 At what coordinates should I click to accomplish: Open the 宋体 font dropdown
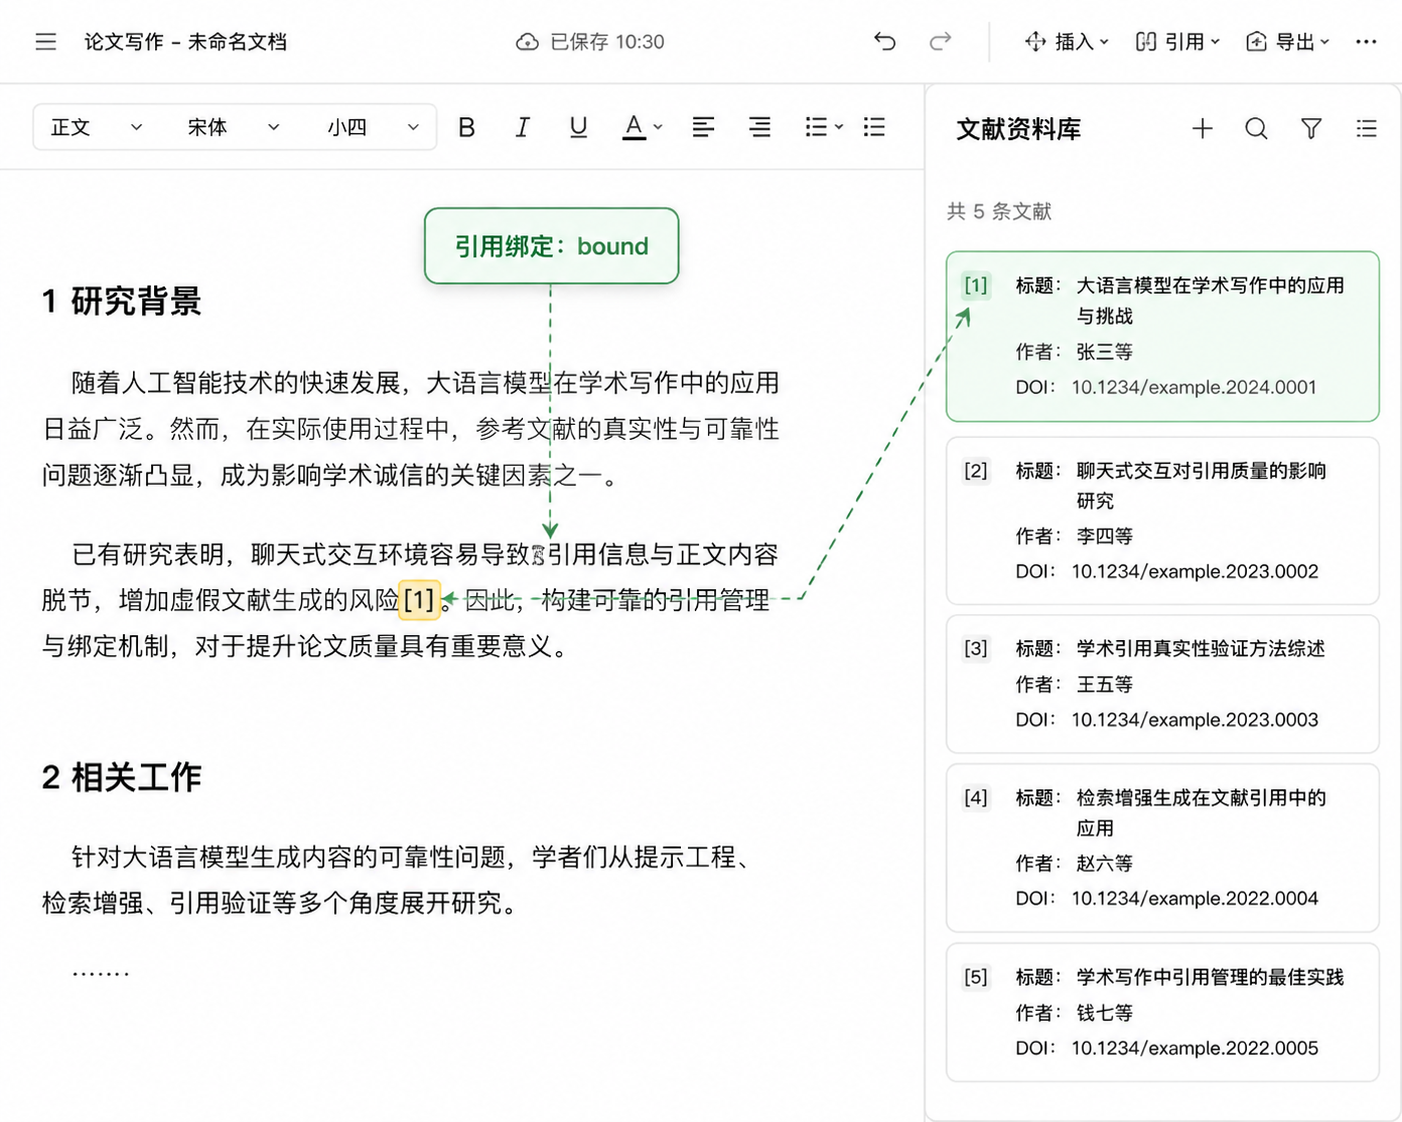coord(233,127)
